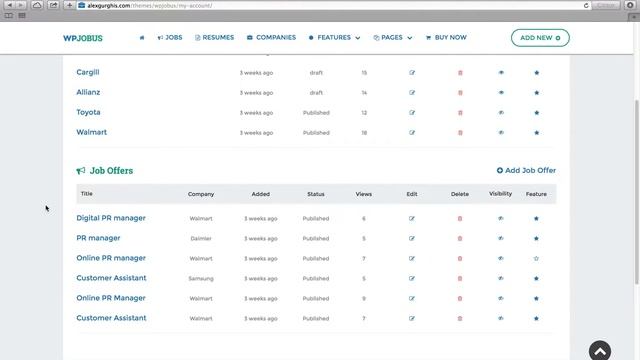This screenshot has height=360, width=640.
Task: Open the Buy Now menu item
Action: pos(446,38)
